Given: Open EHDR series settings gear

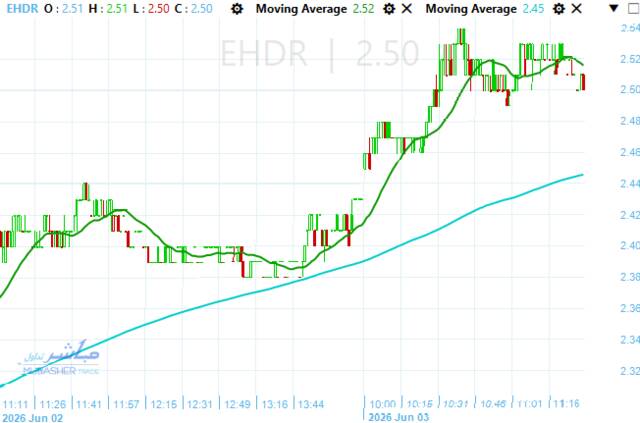Looking at the screenshot, I should pyautogui.click(x=237, y=9).
